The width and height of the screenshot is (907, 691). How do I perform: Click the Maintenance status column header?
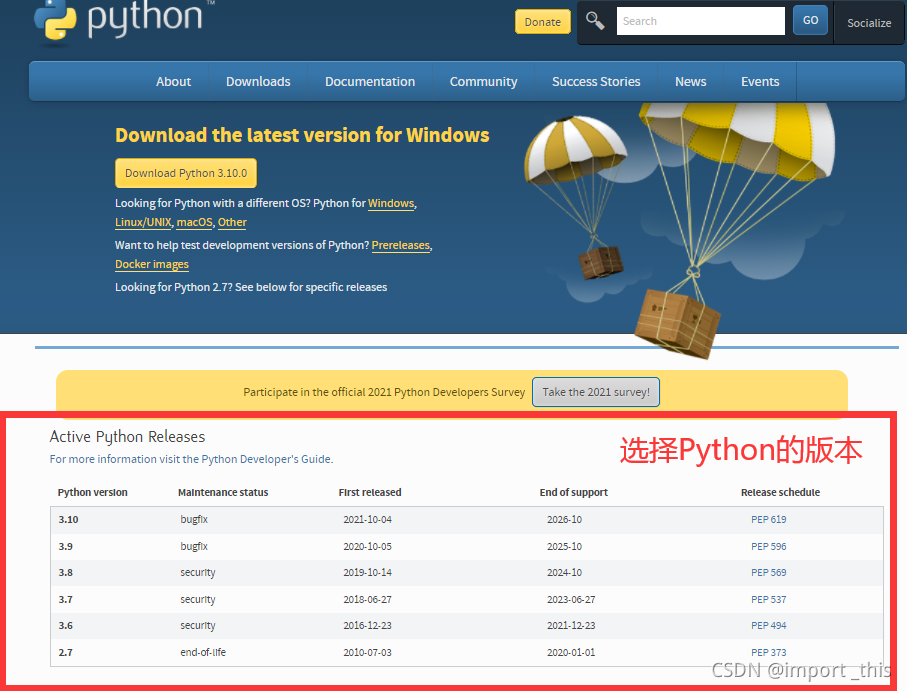pyautogui.click(x=223, y=493)
